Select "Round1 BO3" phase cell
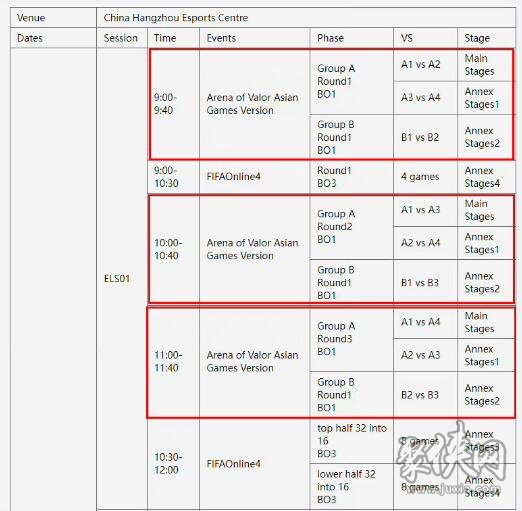Image resolution: width=522 pixels, height=511 pixels. 352,177
